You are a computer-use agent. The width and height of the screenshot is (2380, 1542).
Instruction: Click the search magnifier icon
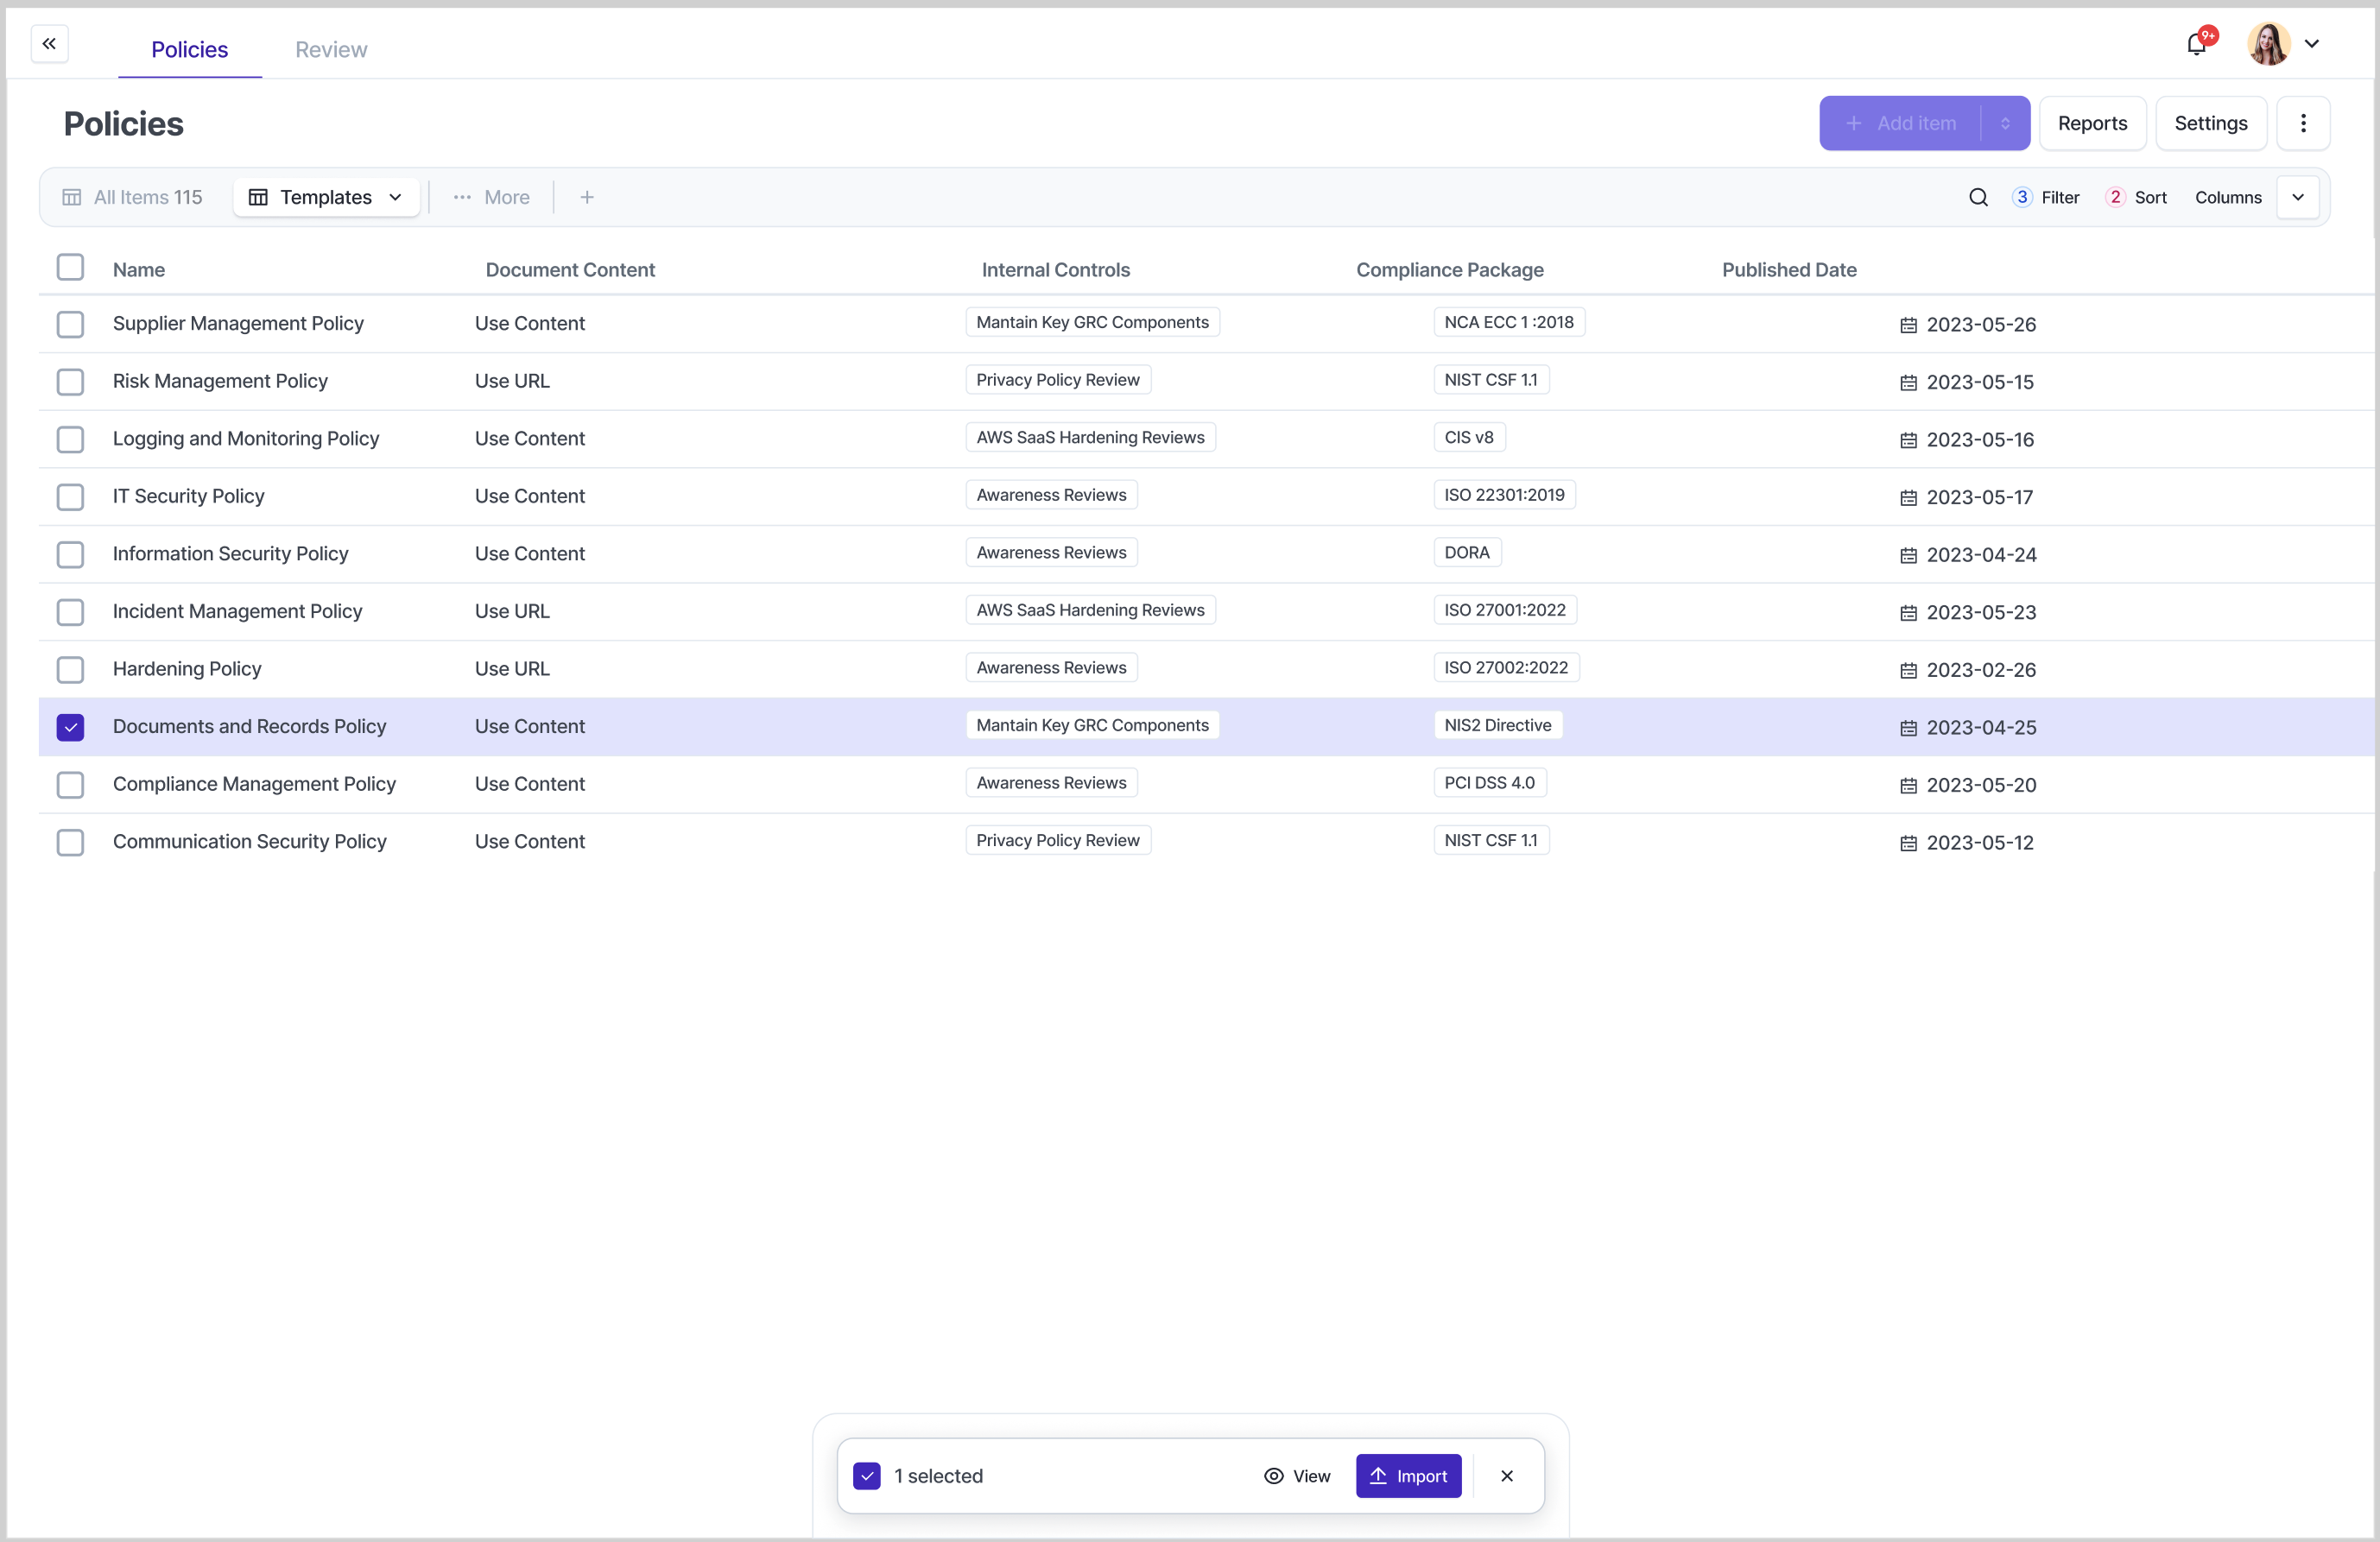(1978, 197)
